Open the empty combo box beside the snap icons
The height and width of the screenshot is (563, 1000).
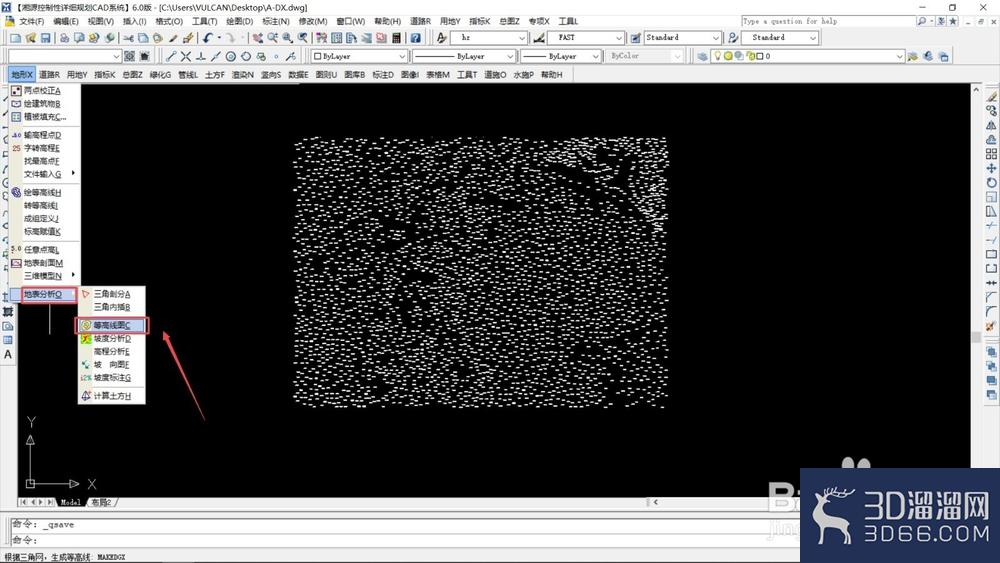point(64,56)
